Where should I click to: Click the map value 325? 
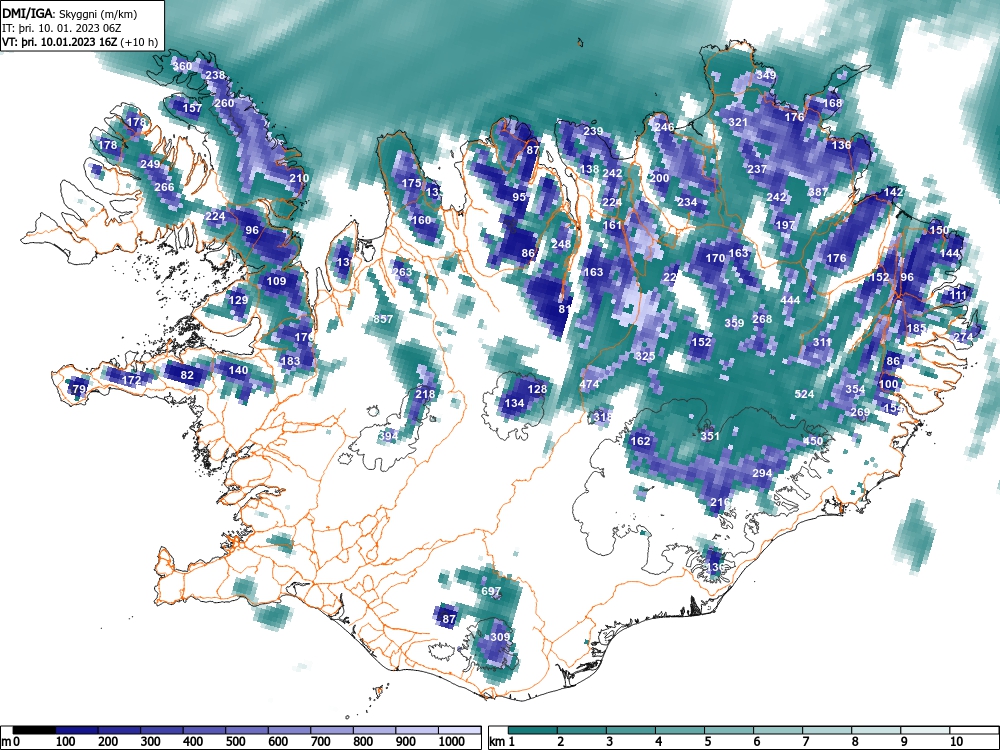[645, 357]
